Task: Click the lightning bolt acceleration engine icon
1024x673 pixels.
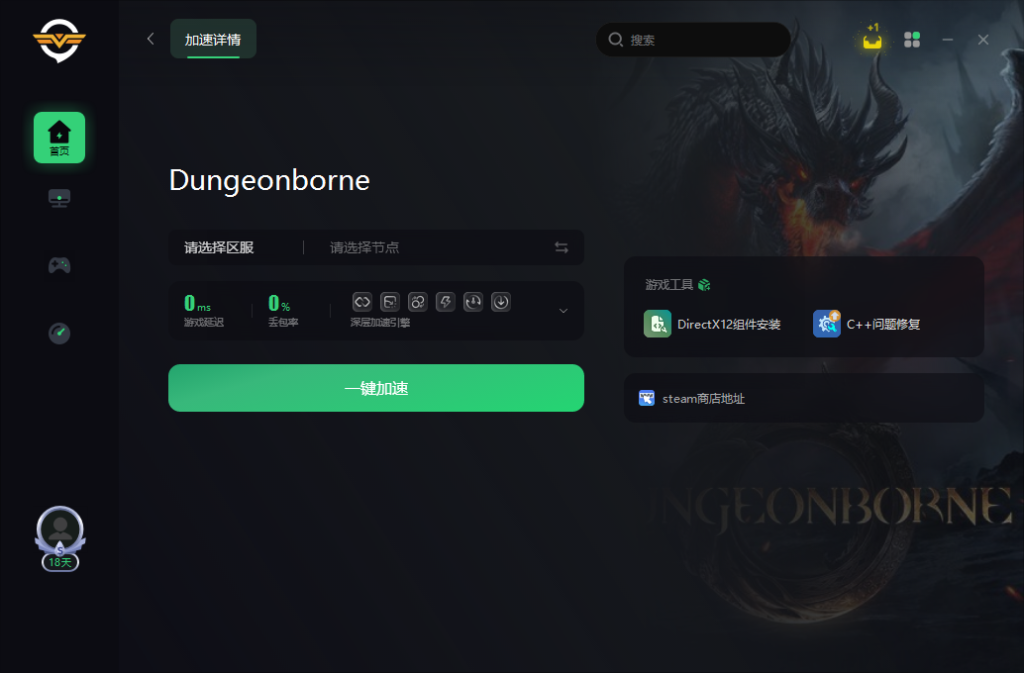Action: pos(445,302)
